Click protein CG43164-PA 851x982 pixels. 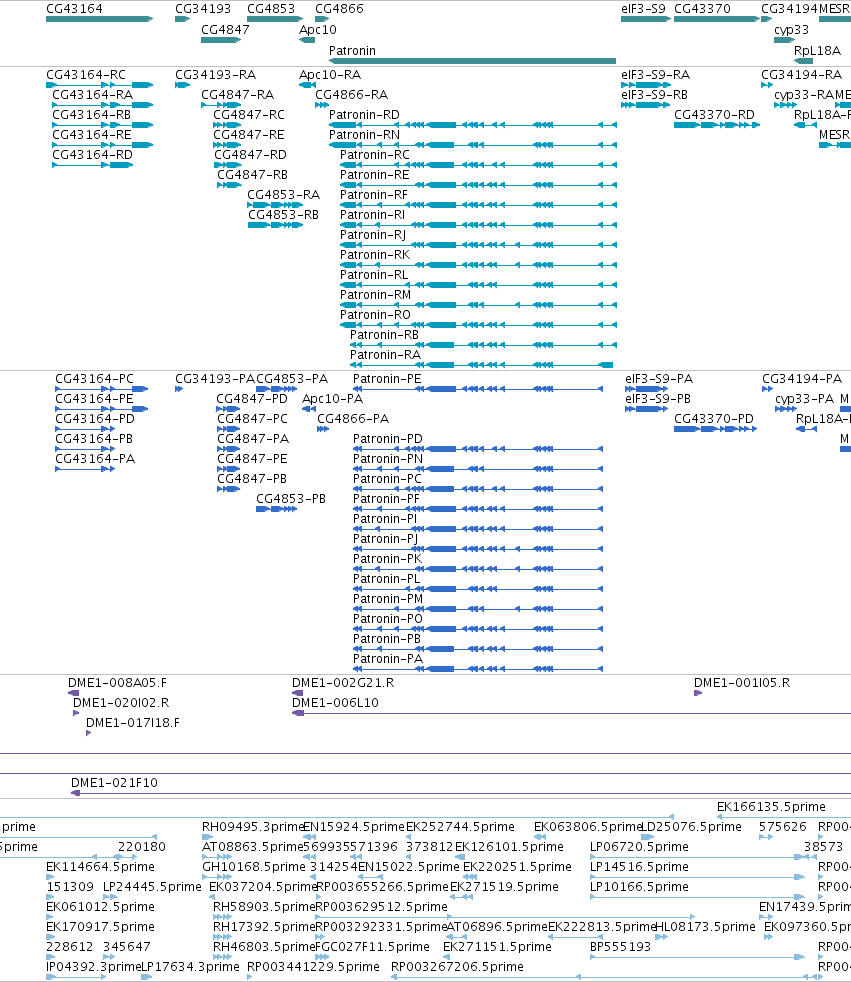pyautogui.click(x=85, y=469)
